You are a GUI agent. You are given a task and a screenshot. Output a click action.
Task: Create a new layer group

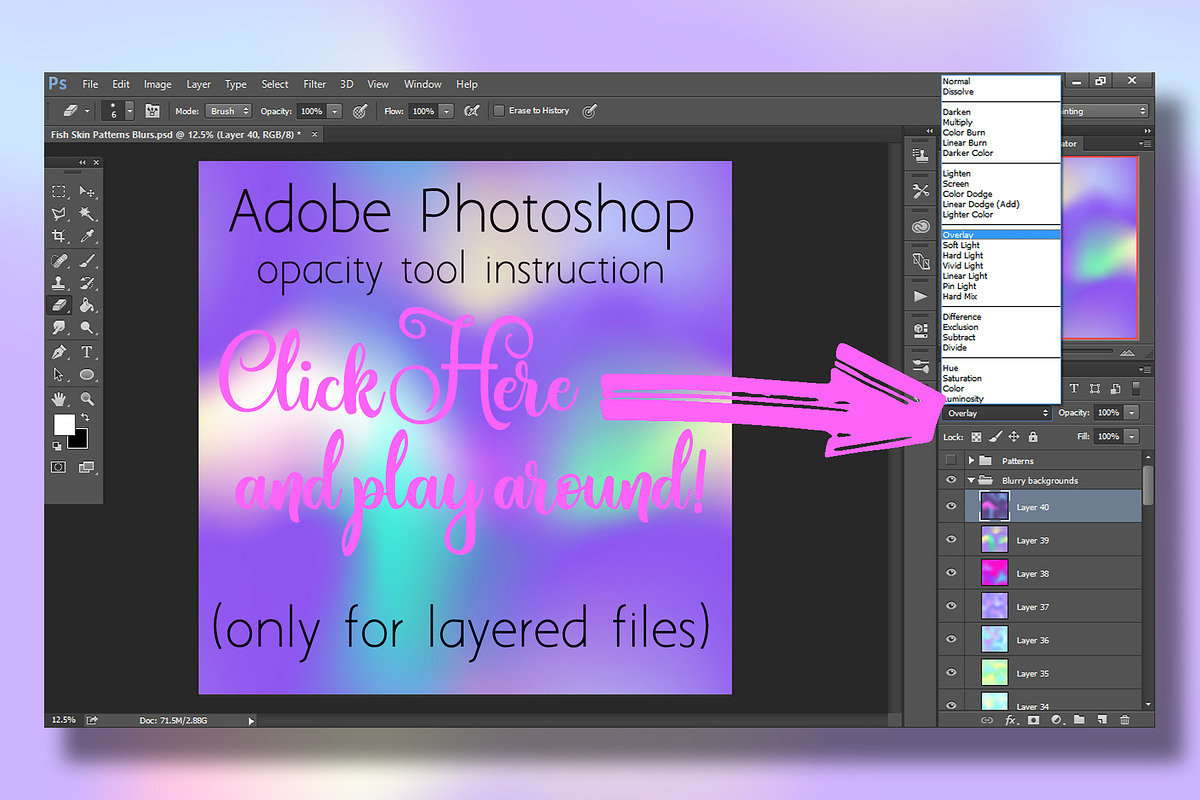(1079, 719)
